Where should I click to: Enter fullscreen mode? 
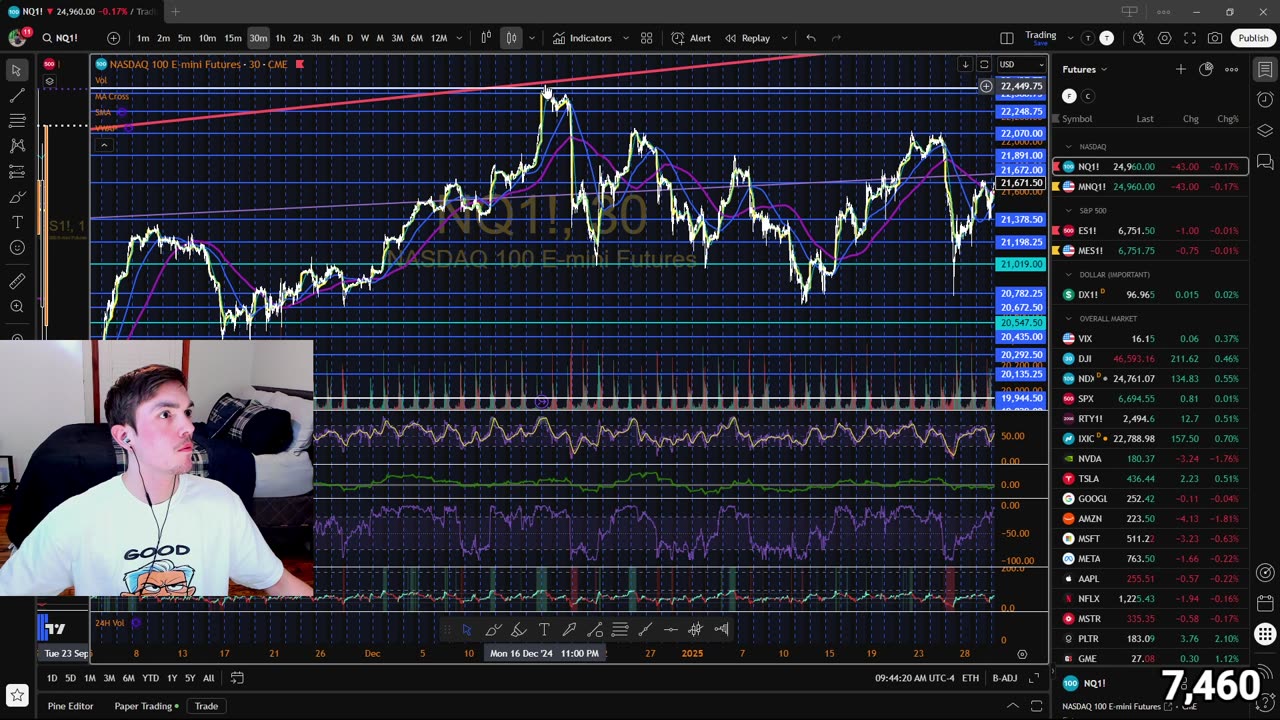point(1190,38)
